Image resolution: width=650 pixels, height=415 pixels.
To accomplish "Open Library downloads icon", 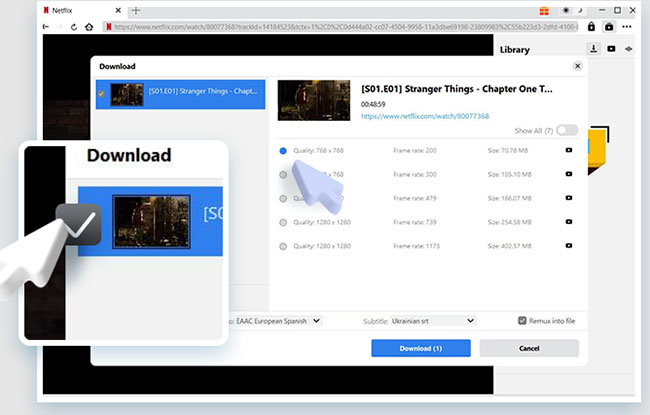I will 594,49.
